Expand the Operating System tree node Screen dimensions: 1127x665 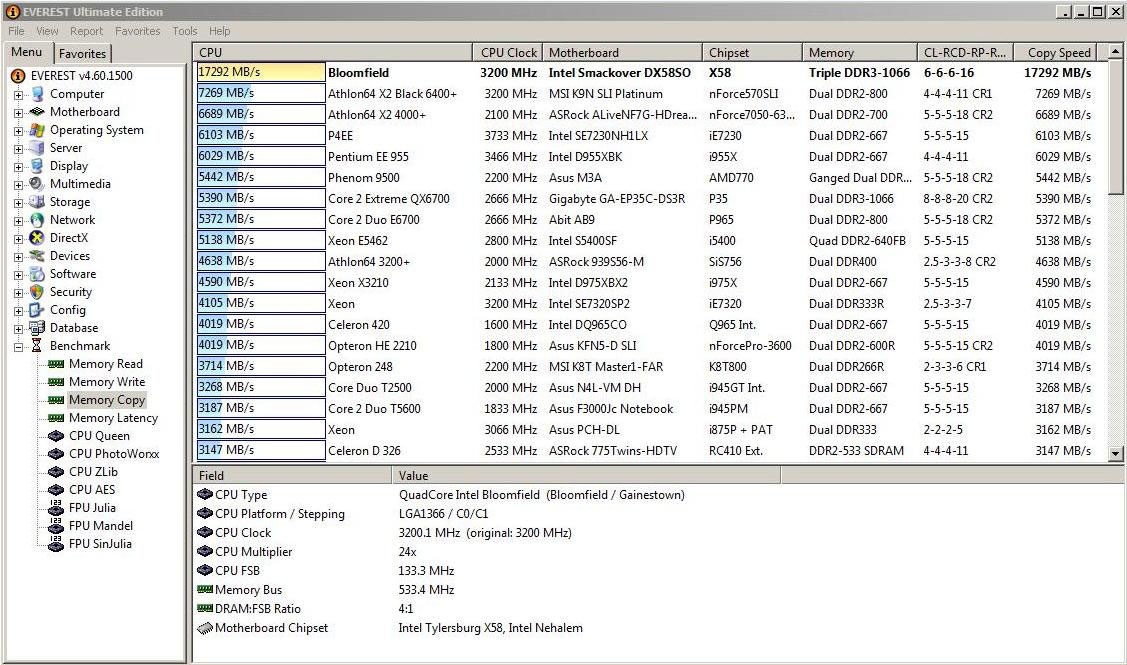(18, 131)
